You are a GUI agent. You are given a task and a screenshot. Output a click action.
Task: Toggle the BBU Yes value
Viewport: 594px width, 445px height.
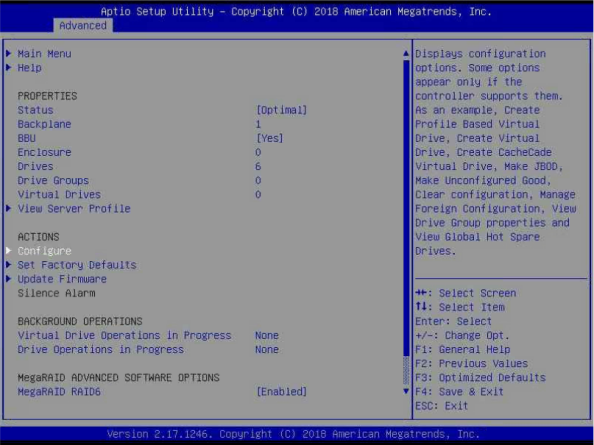pos(270,138)
